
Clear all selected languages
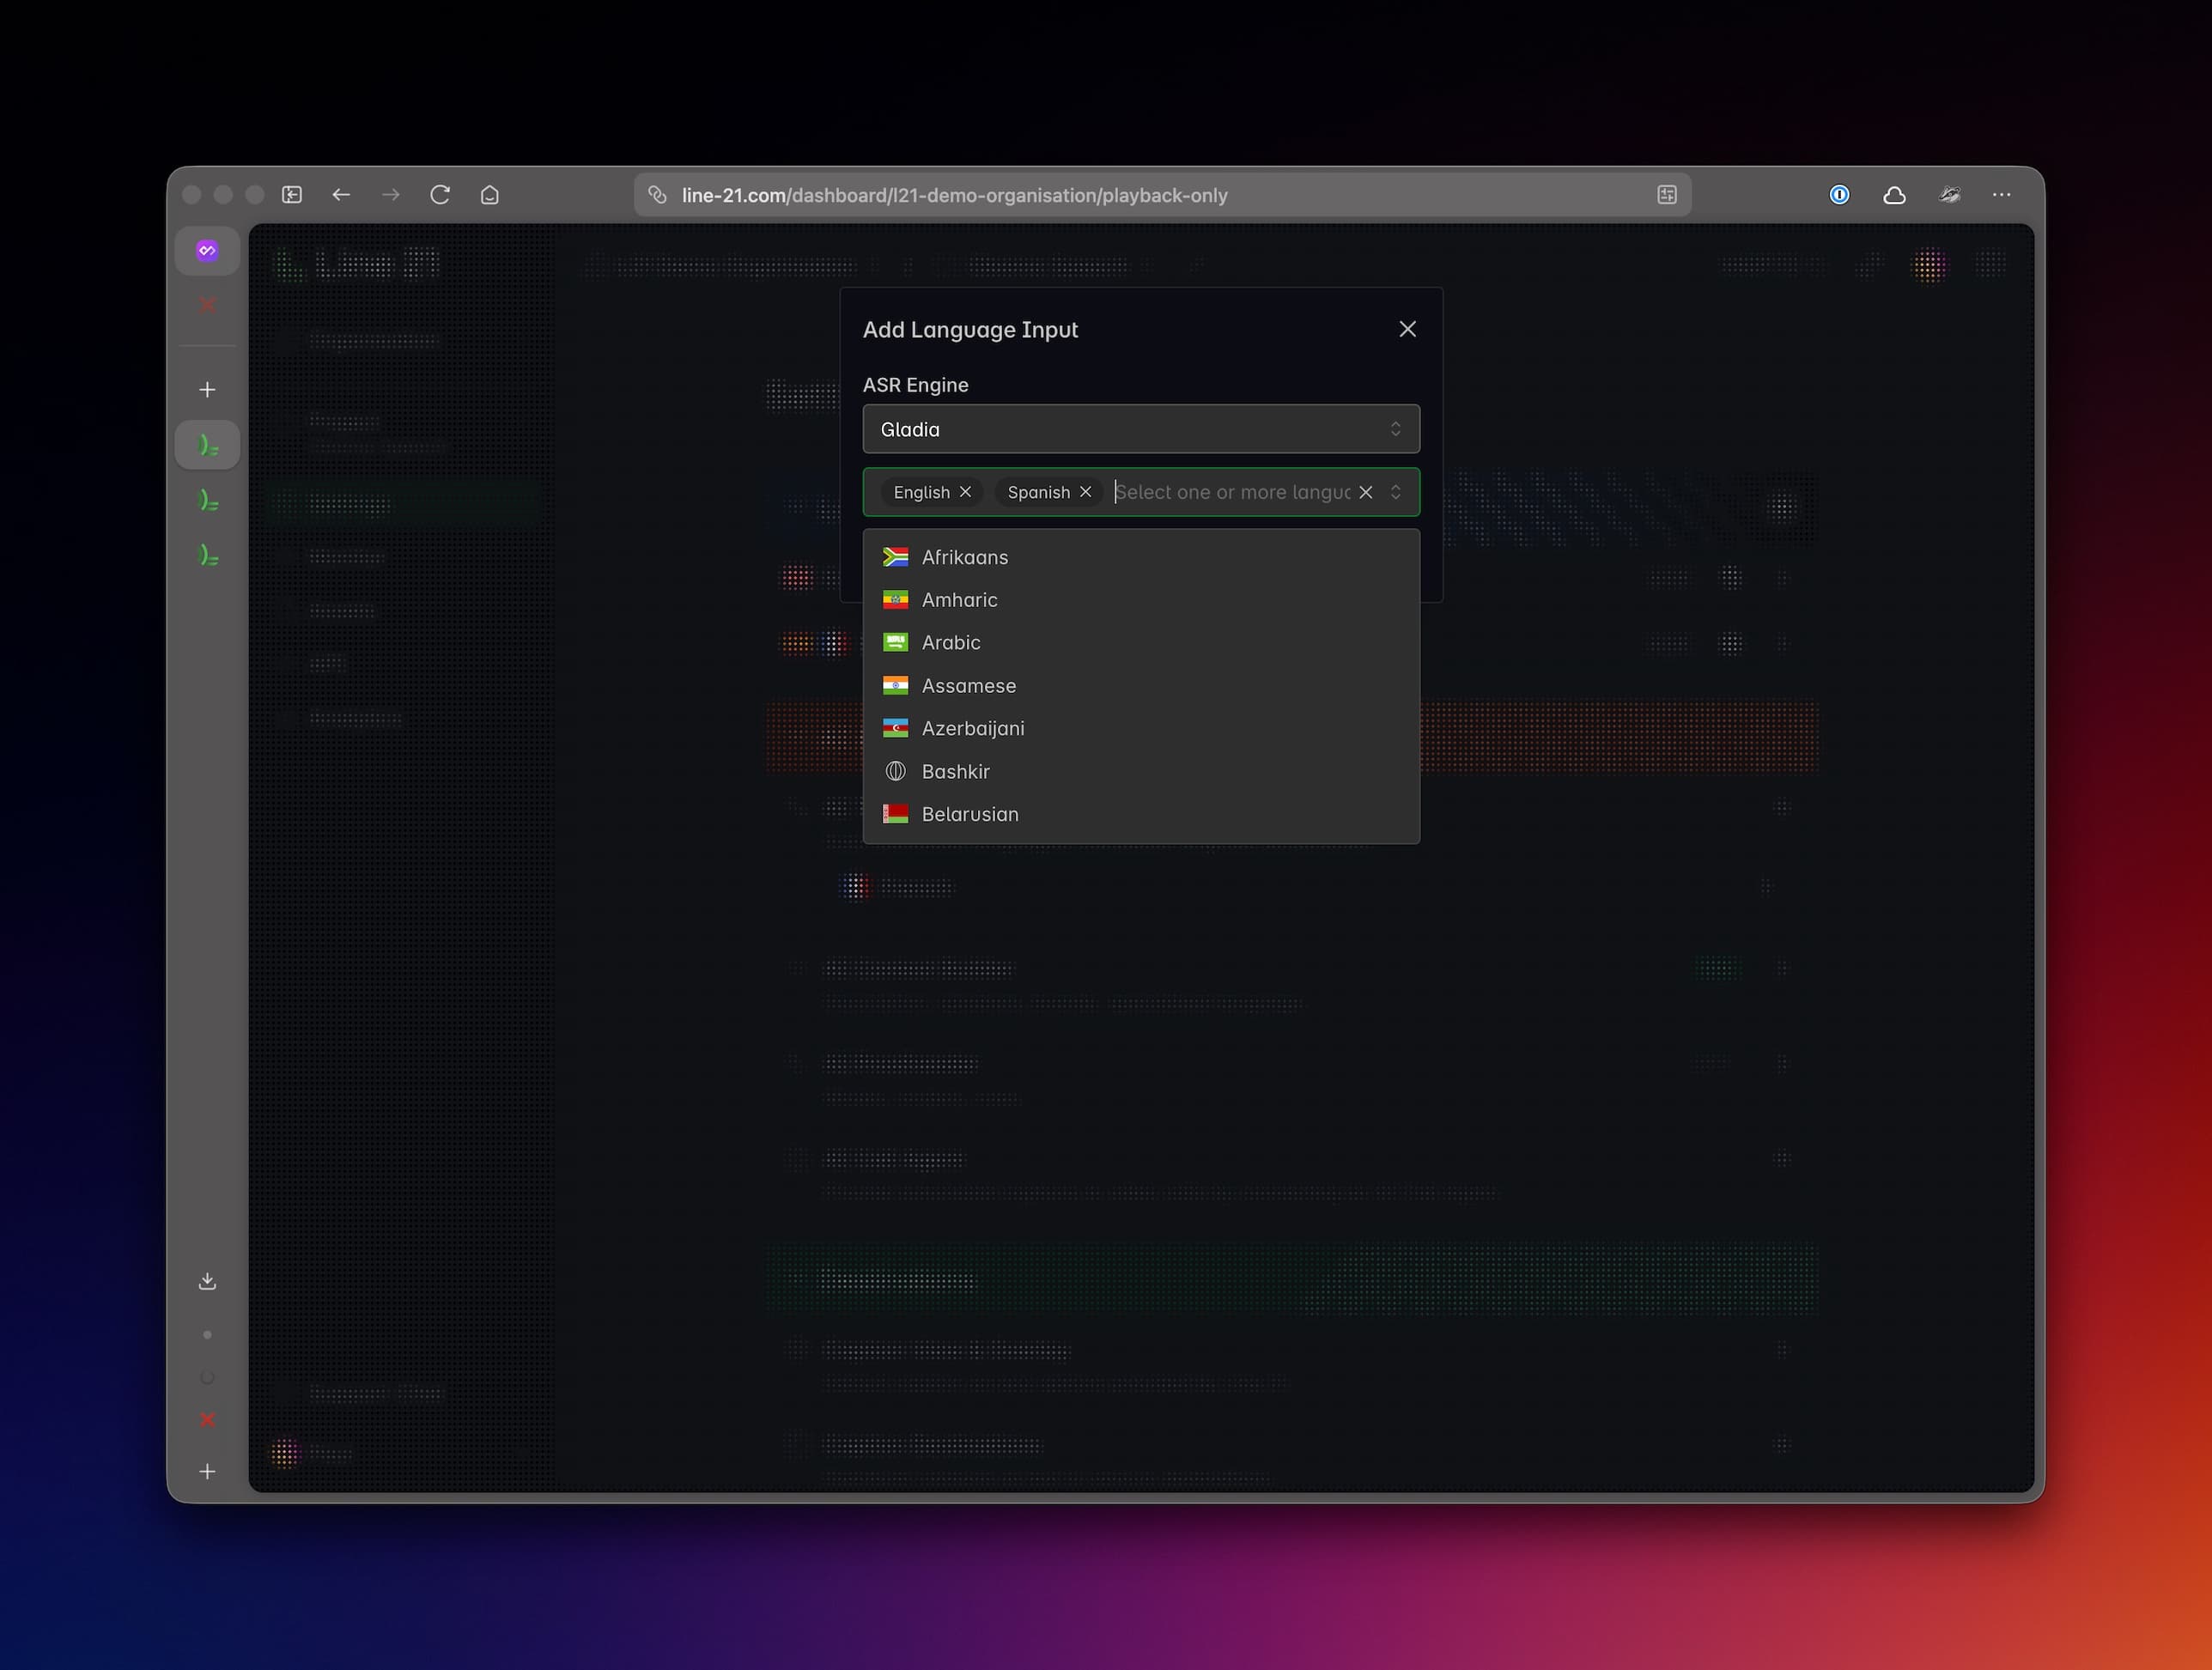point(1365,492)
